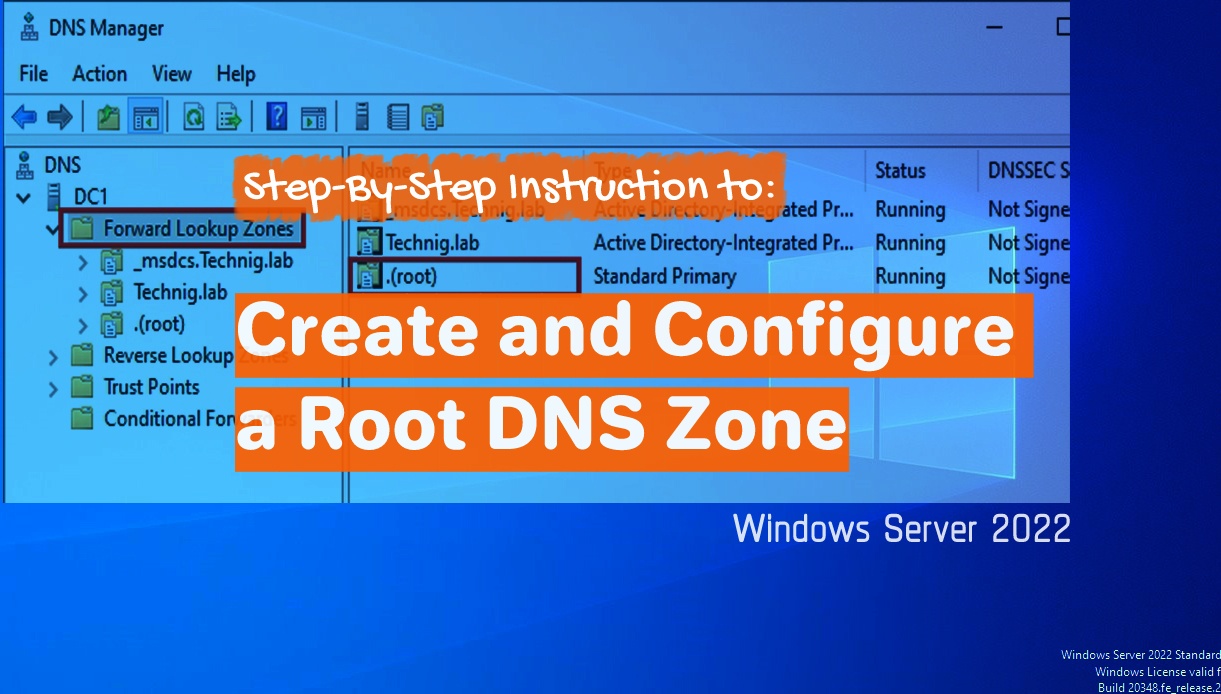Select the DNS root node icon in tree
The image size is (1221, 694).
click(27, 165)
